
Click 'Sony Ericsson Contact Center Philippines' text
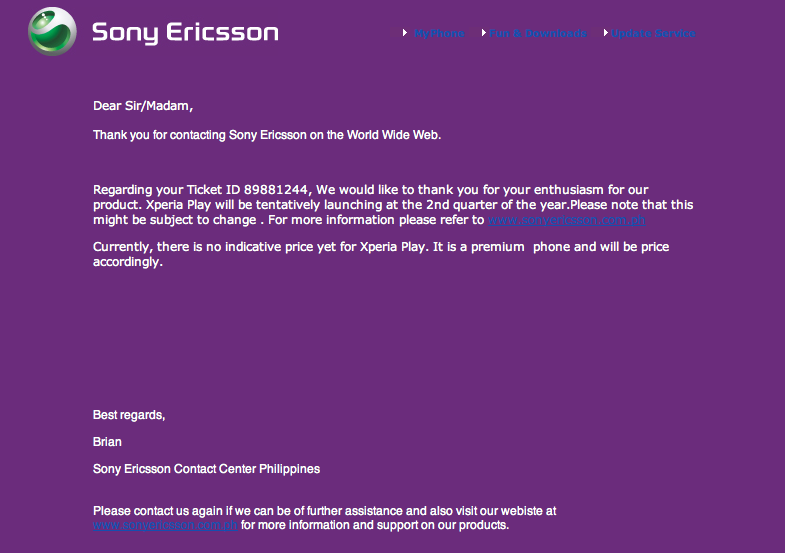pyautogui.click(x=206, y=469)
